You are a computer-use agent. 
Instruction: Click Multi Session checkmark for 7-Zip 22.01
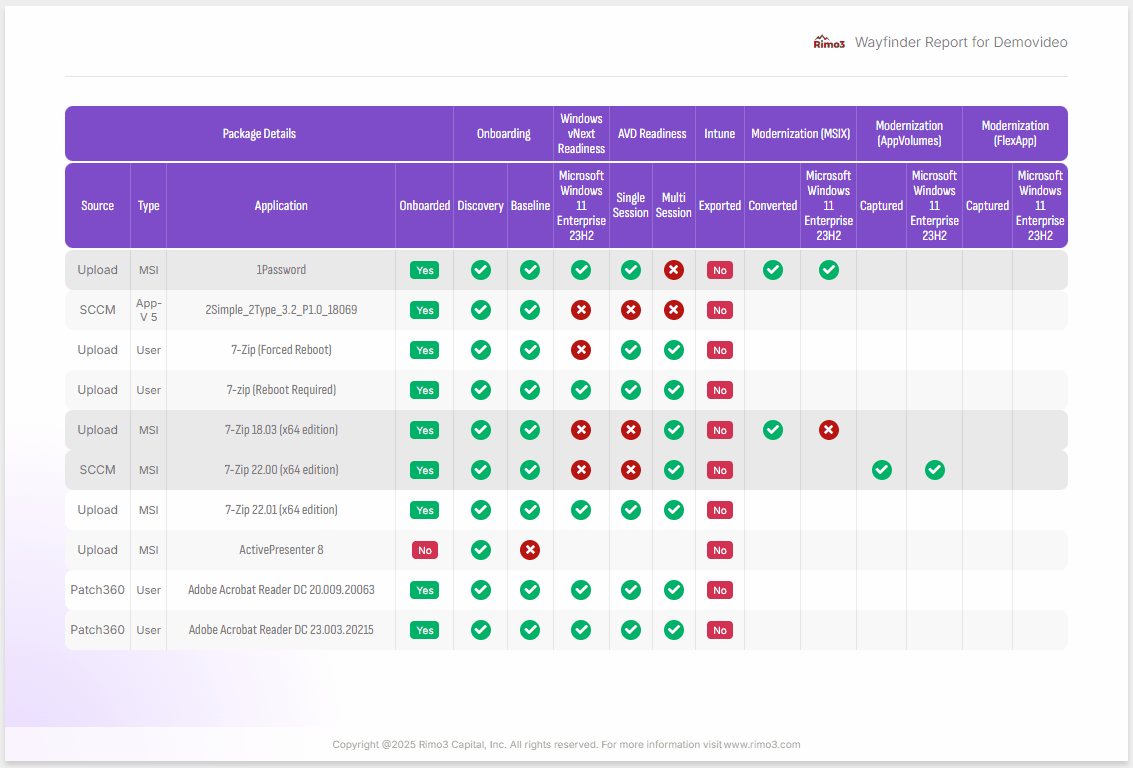(674, 510)
